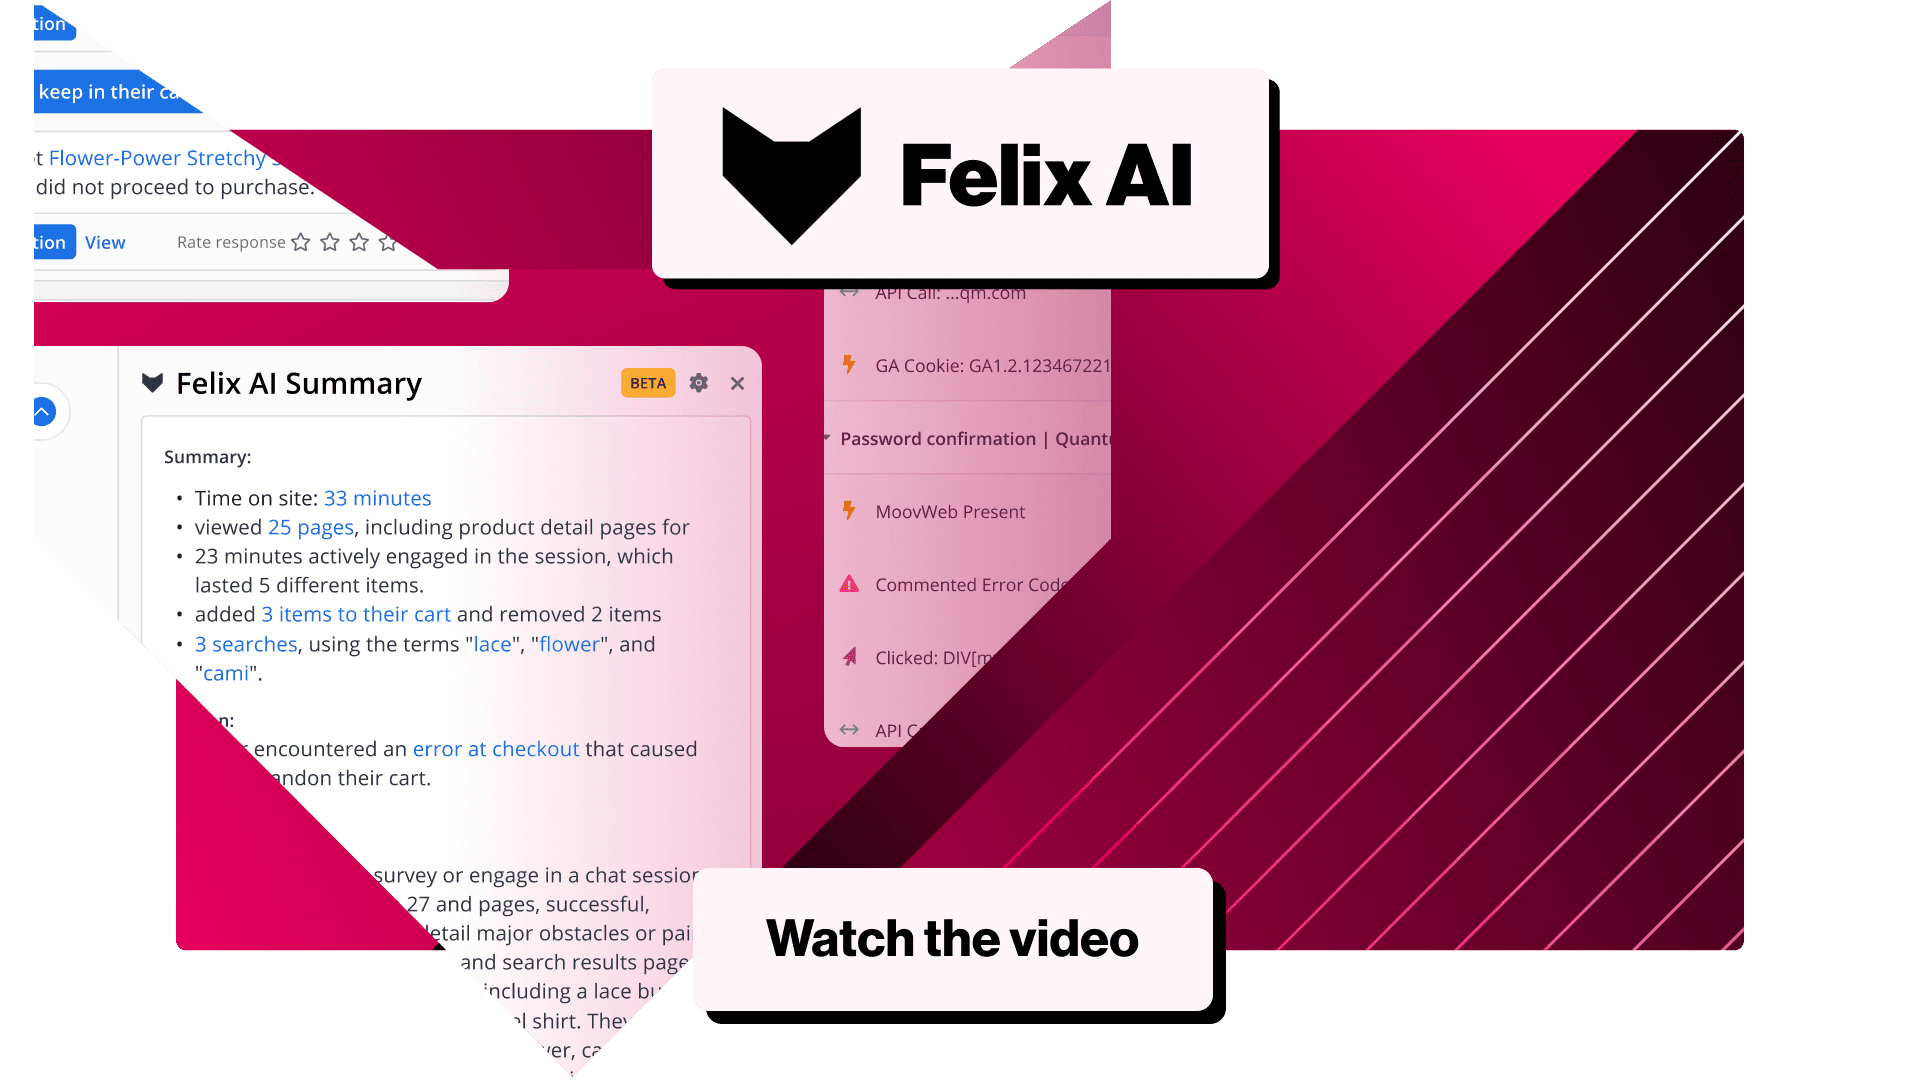Click the warning triangle icon next to Commented Error Code
This screenshot has height=1080, width=1920.
(847, 583)
